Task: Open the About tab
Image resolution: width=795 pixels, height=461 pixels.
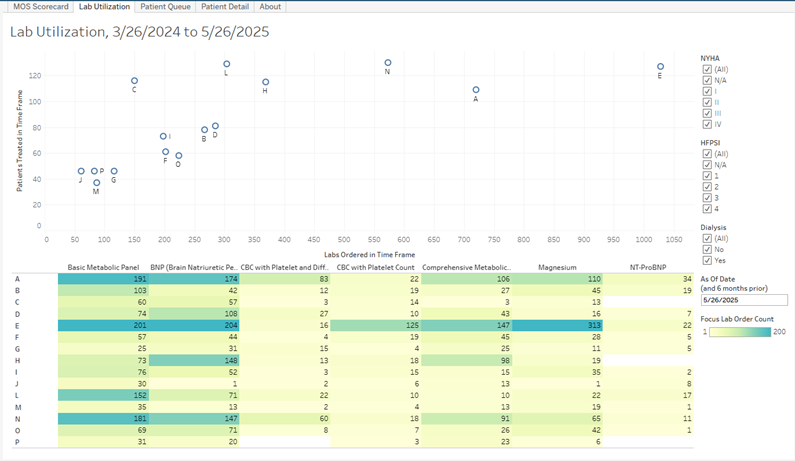Action: pyautogui.click(x=270, y=6)
